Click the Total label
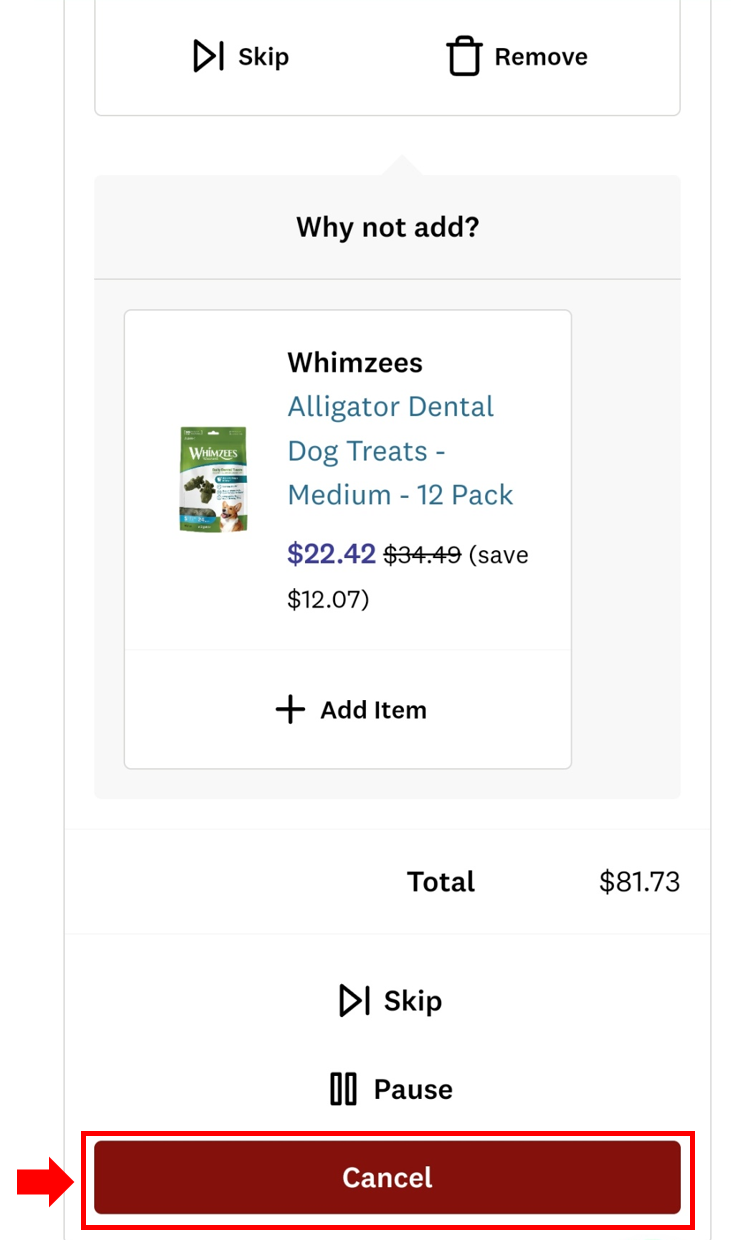The height and width of the screenshot is (1240, 731). pyautogui.click(x=441, y=882)
